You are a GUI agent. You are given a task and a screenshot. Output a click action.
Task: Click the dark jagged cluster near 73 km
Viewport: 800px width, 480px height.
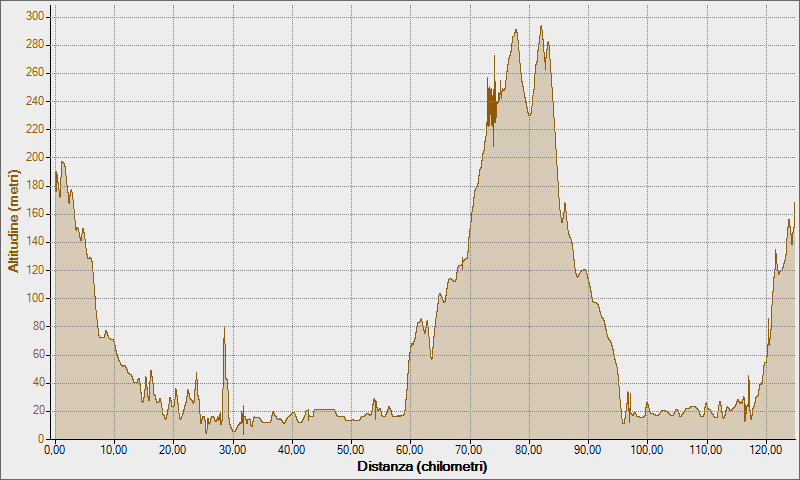491,108
